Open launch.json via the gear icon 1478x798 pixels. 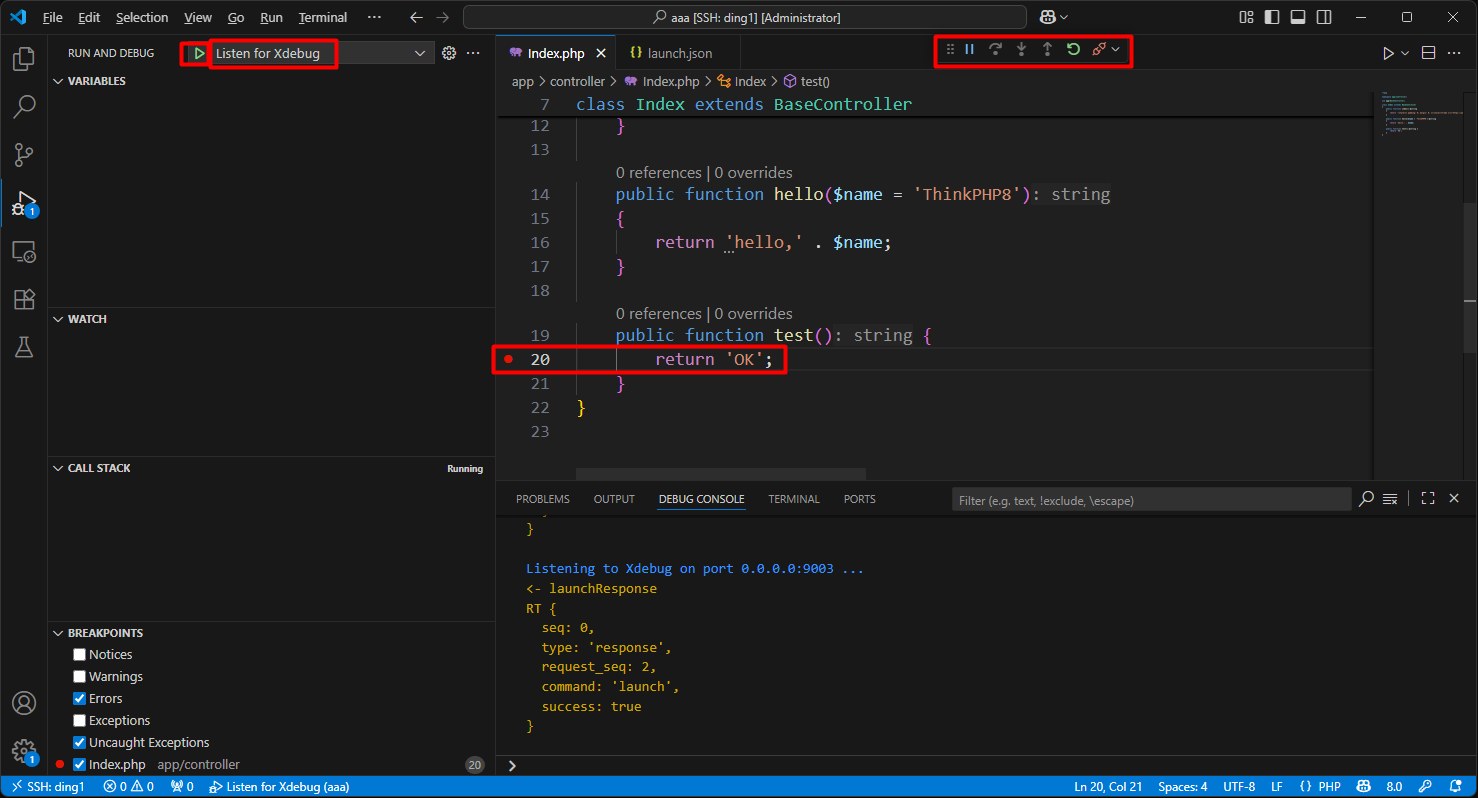pyautogui.click(x=449, y=53)
